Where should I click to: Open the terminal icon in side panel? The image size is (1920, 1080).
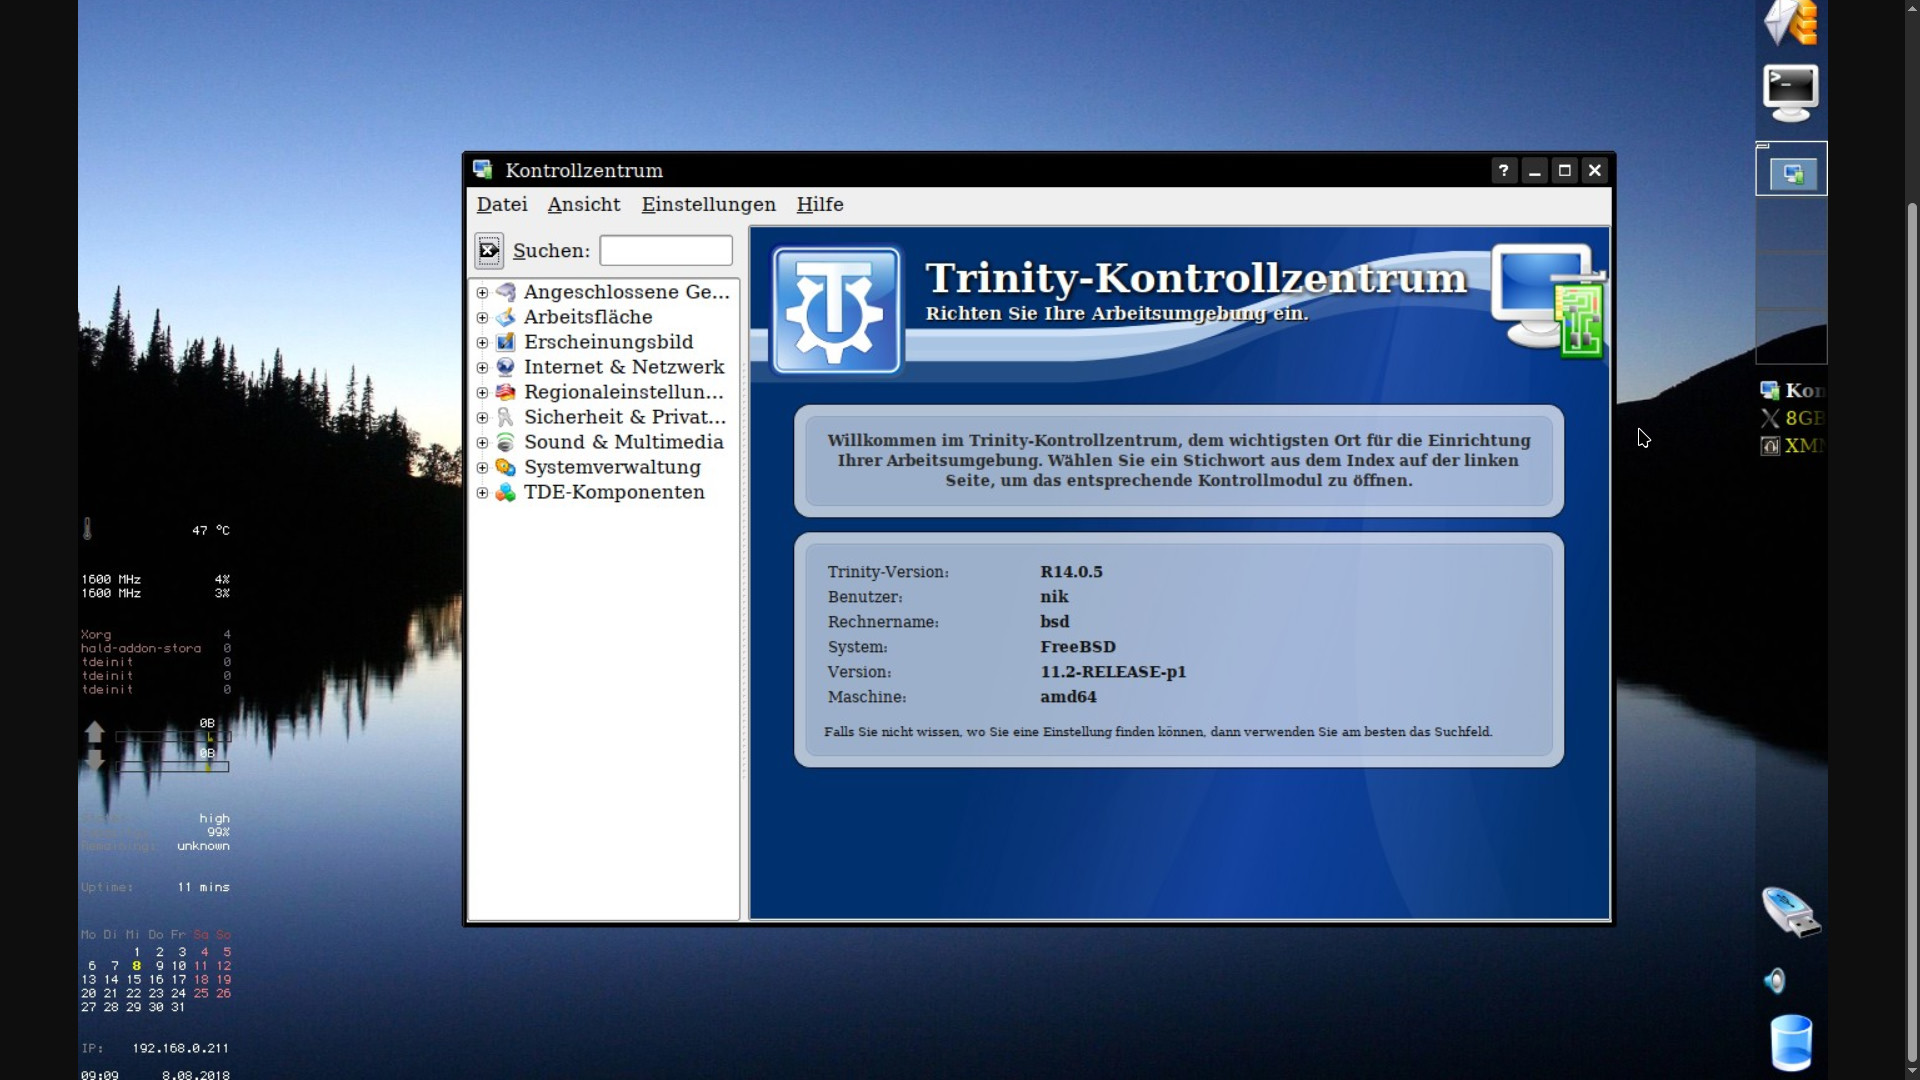point(1790,92)
